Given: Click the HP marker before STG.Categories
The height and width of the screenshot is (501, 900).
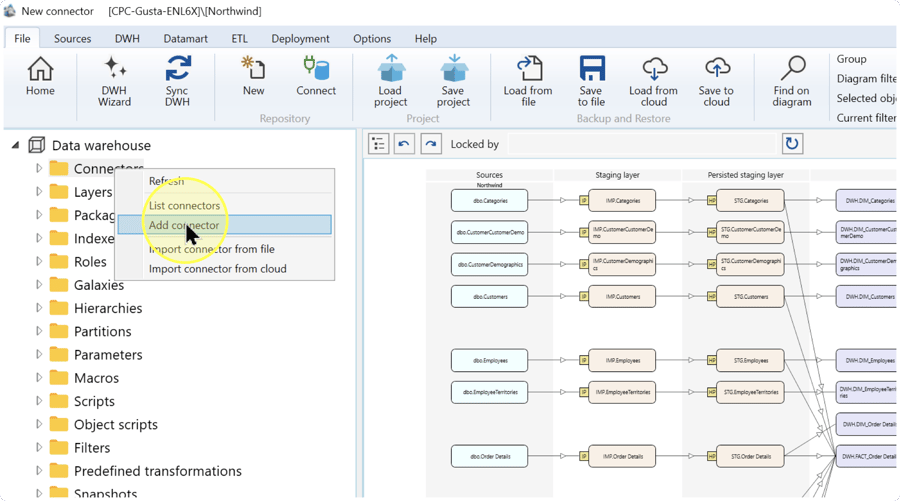Looking at the screenshot, I should click(x=711, y=200).
